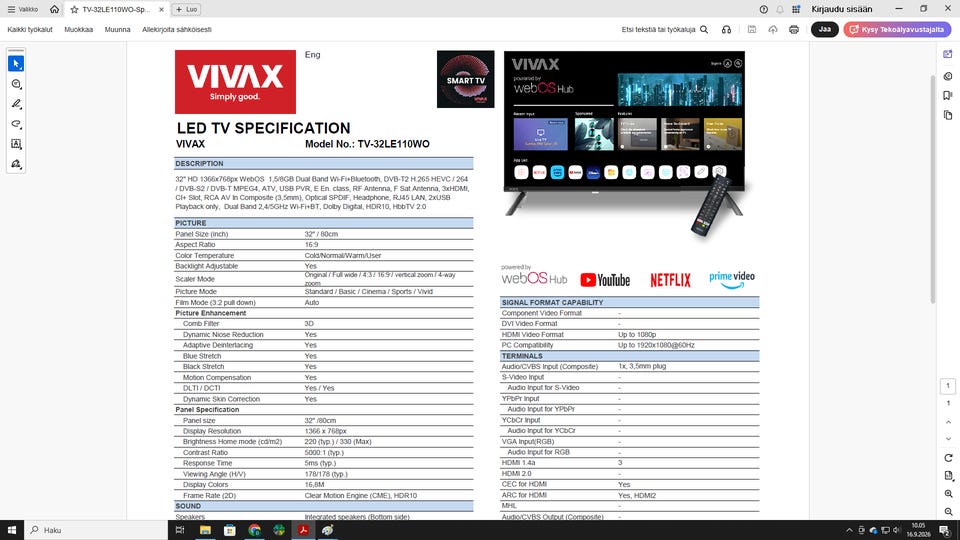Click the ARC for HDMI row label
Screen dimensions: 960x540
[x=524, y=495]
